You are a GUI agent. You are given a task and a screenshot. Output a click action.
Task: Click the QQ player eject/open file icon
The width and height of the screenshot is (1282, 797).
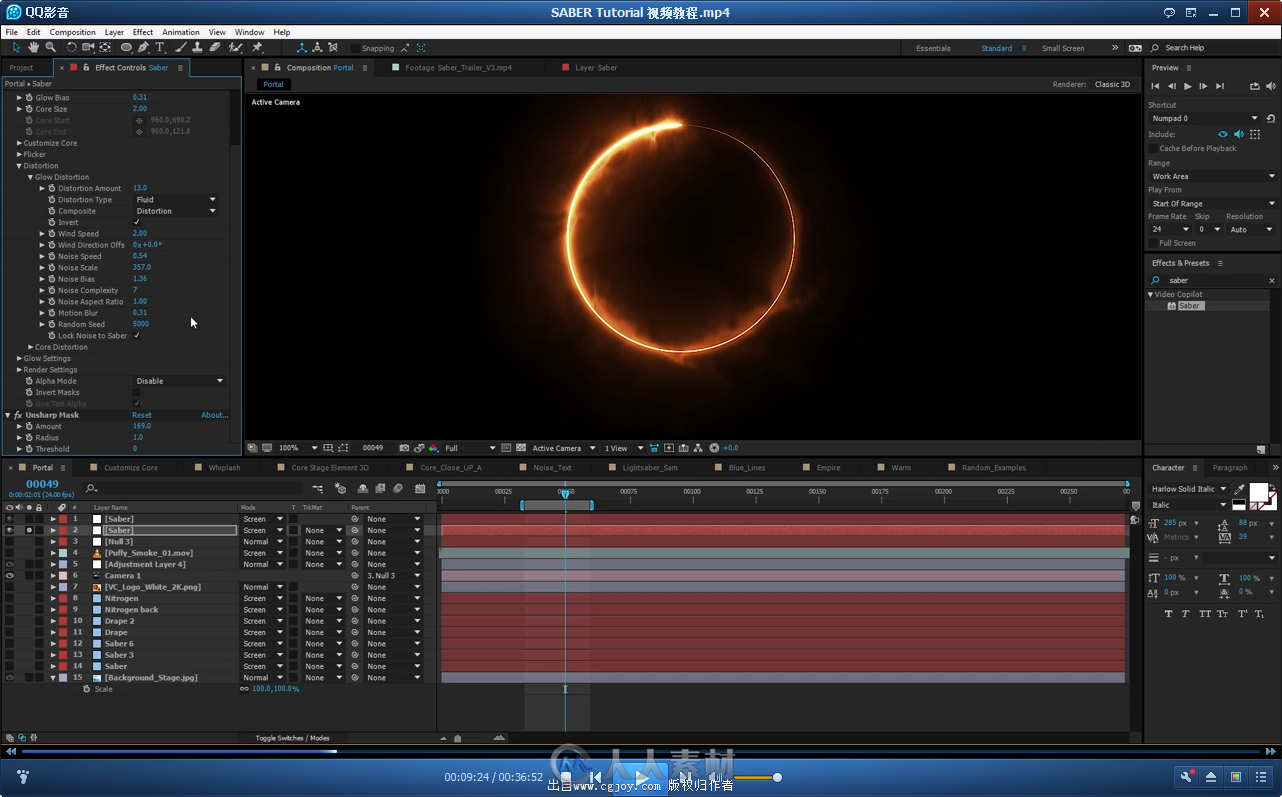1211,777
